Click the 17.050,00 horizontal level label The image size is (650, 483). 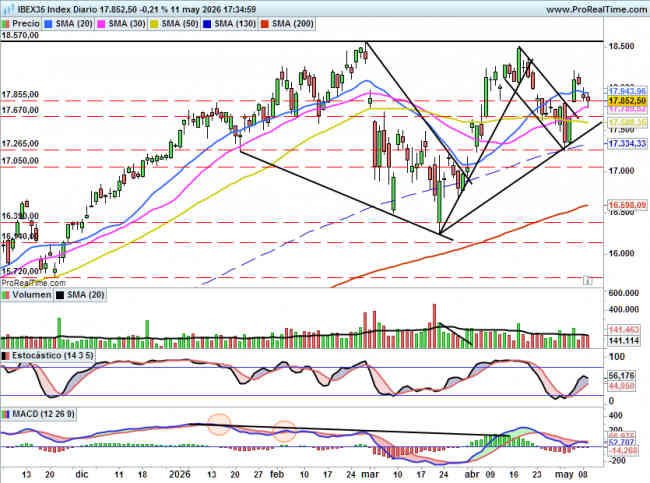[x=20, y=161]
